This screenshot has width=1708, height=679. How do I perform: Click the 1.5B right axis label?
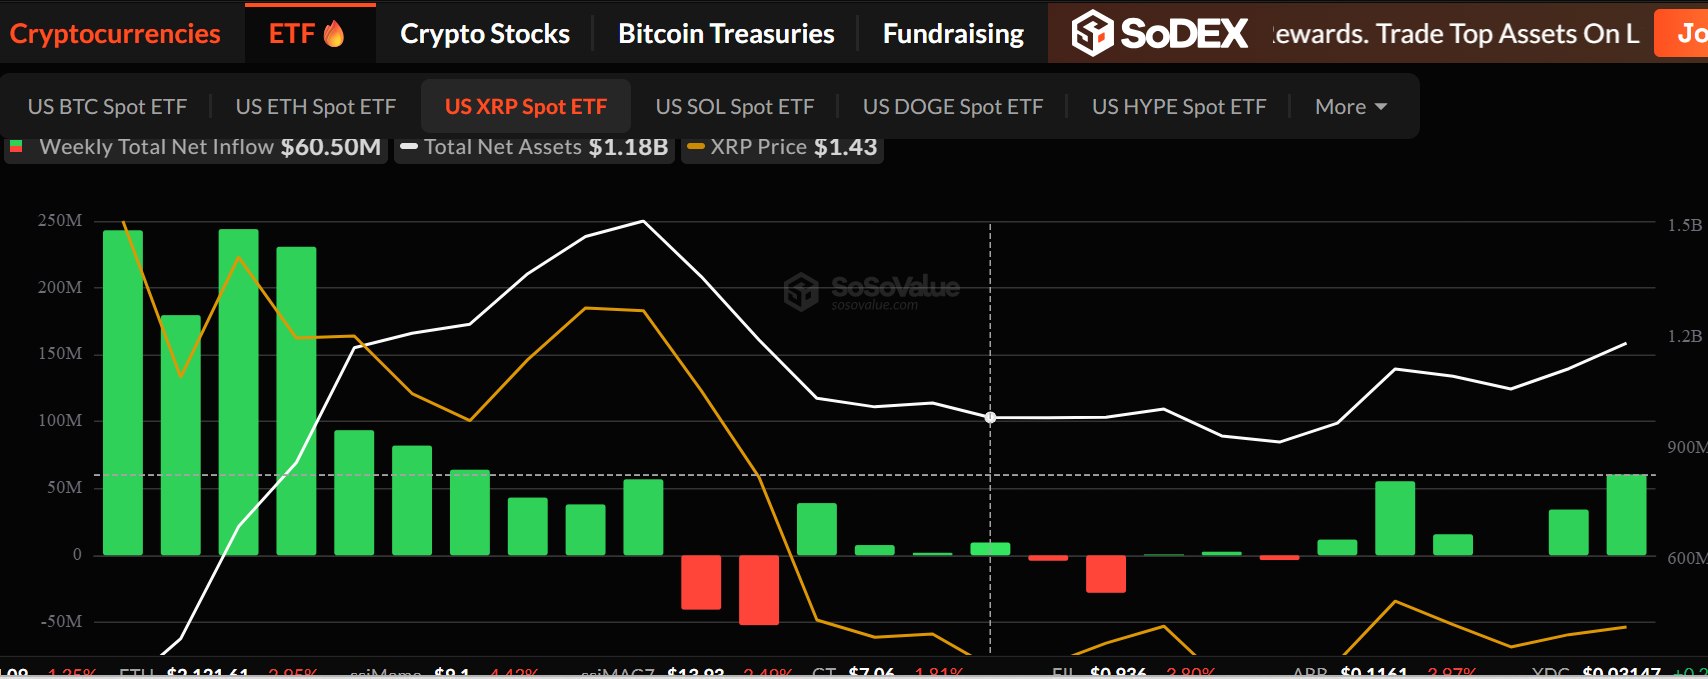tap(1685, 225)
